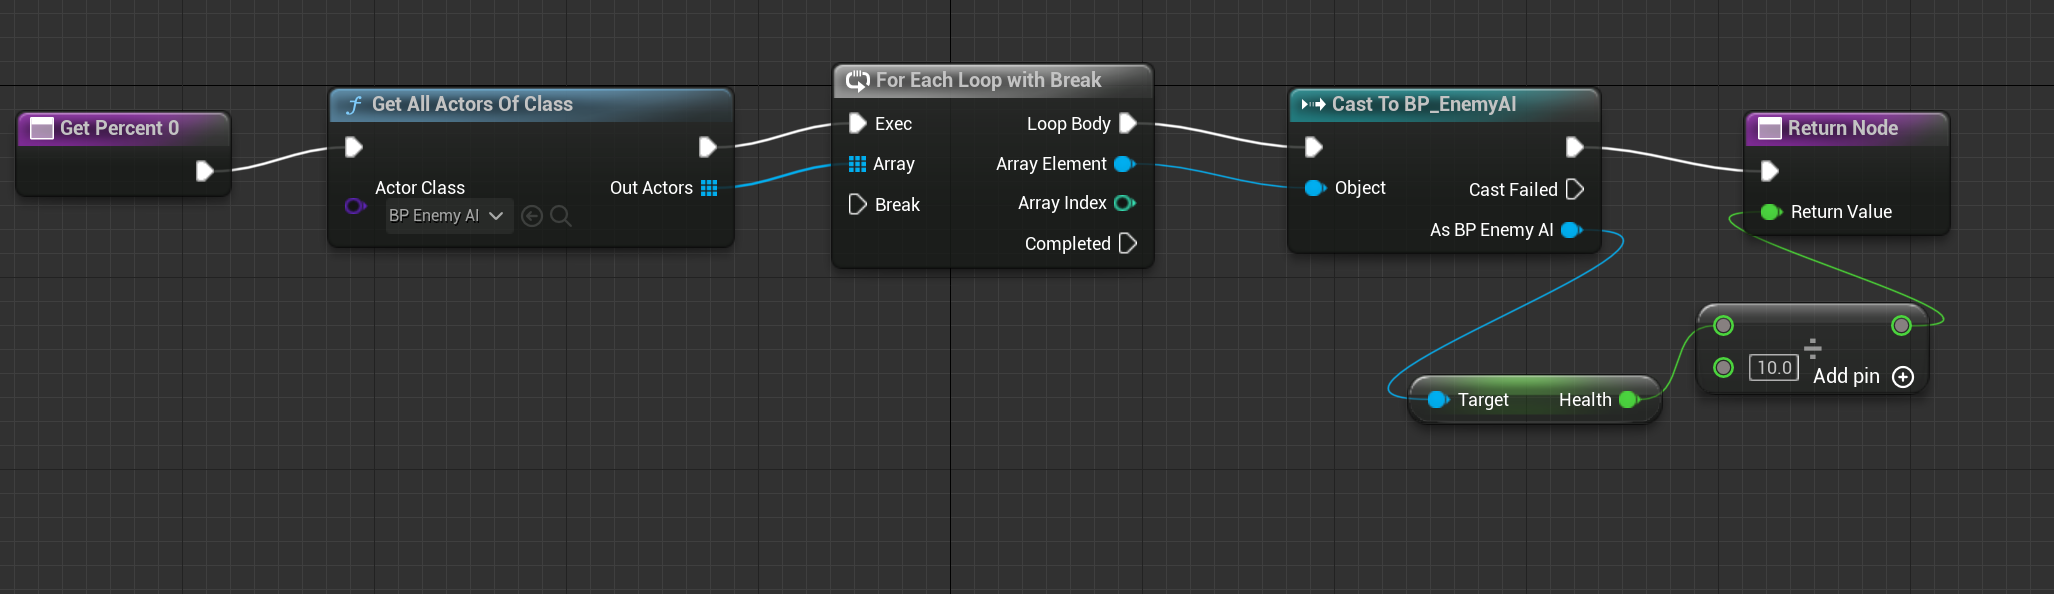Click the Cast Failed label

1513,190
